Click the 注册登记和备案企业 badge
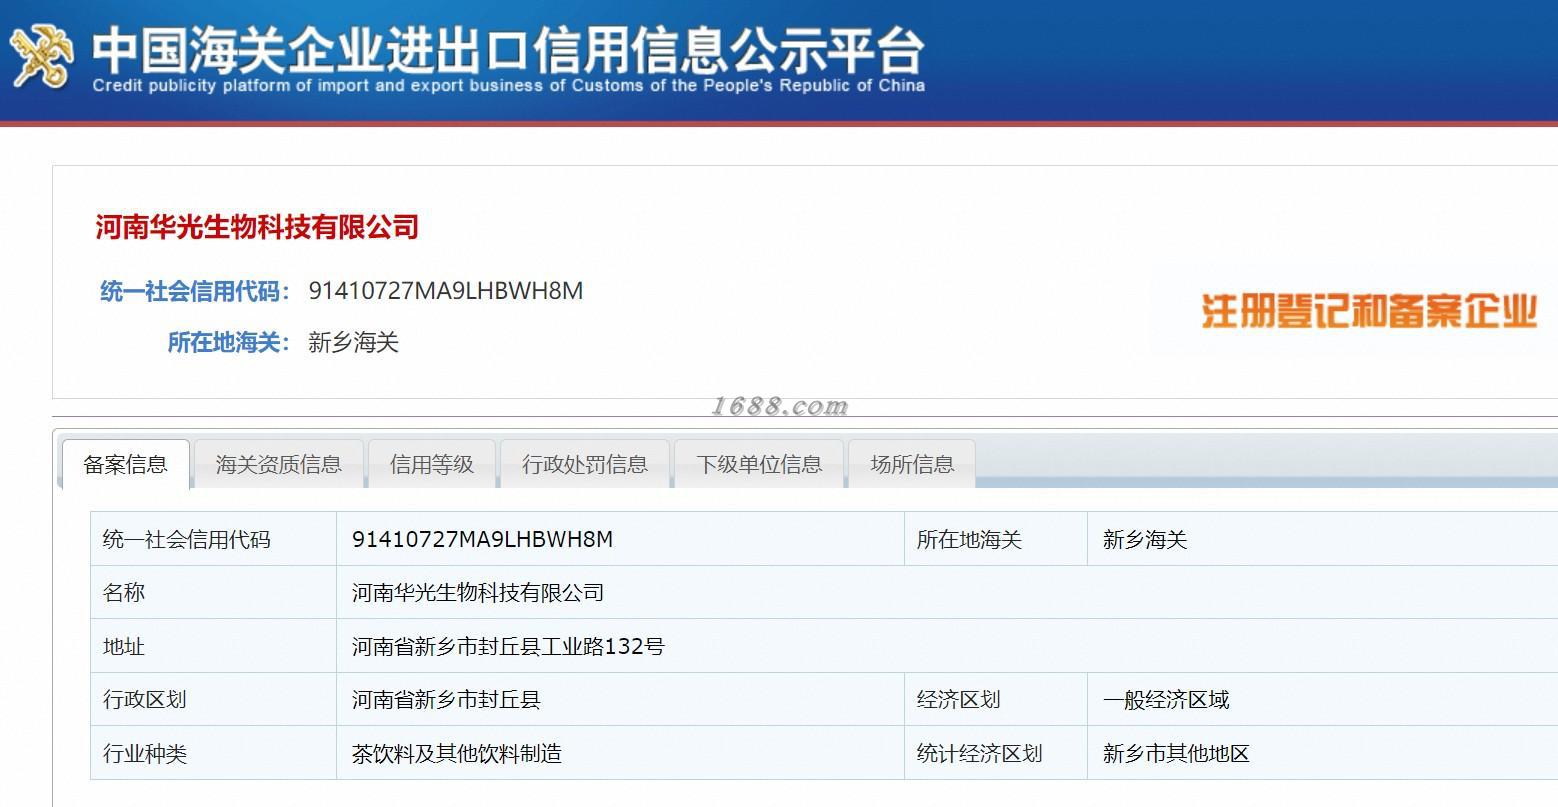 (x=1369, y=311)
